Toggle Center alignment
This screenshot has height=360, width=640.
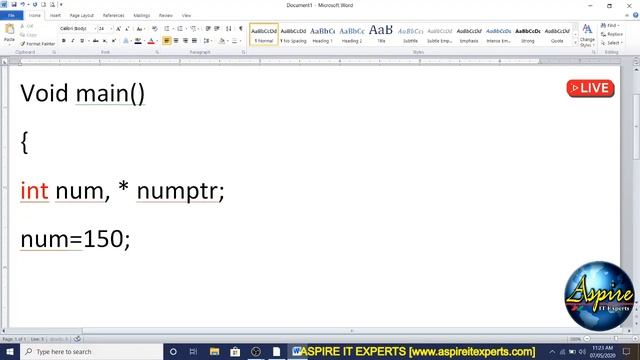[176, 41]
